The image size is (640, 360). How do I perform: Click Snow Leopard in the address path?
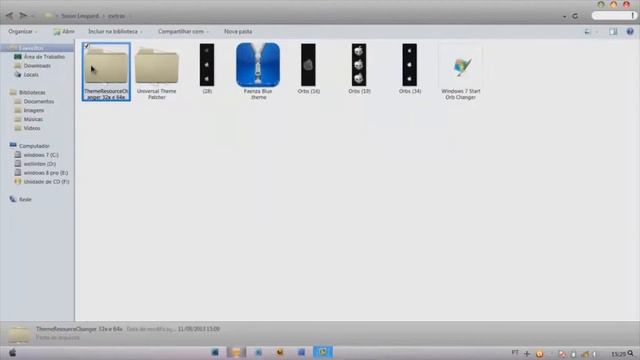80,16
